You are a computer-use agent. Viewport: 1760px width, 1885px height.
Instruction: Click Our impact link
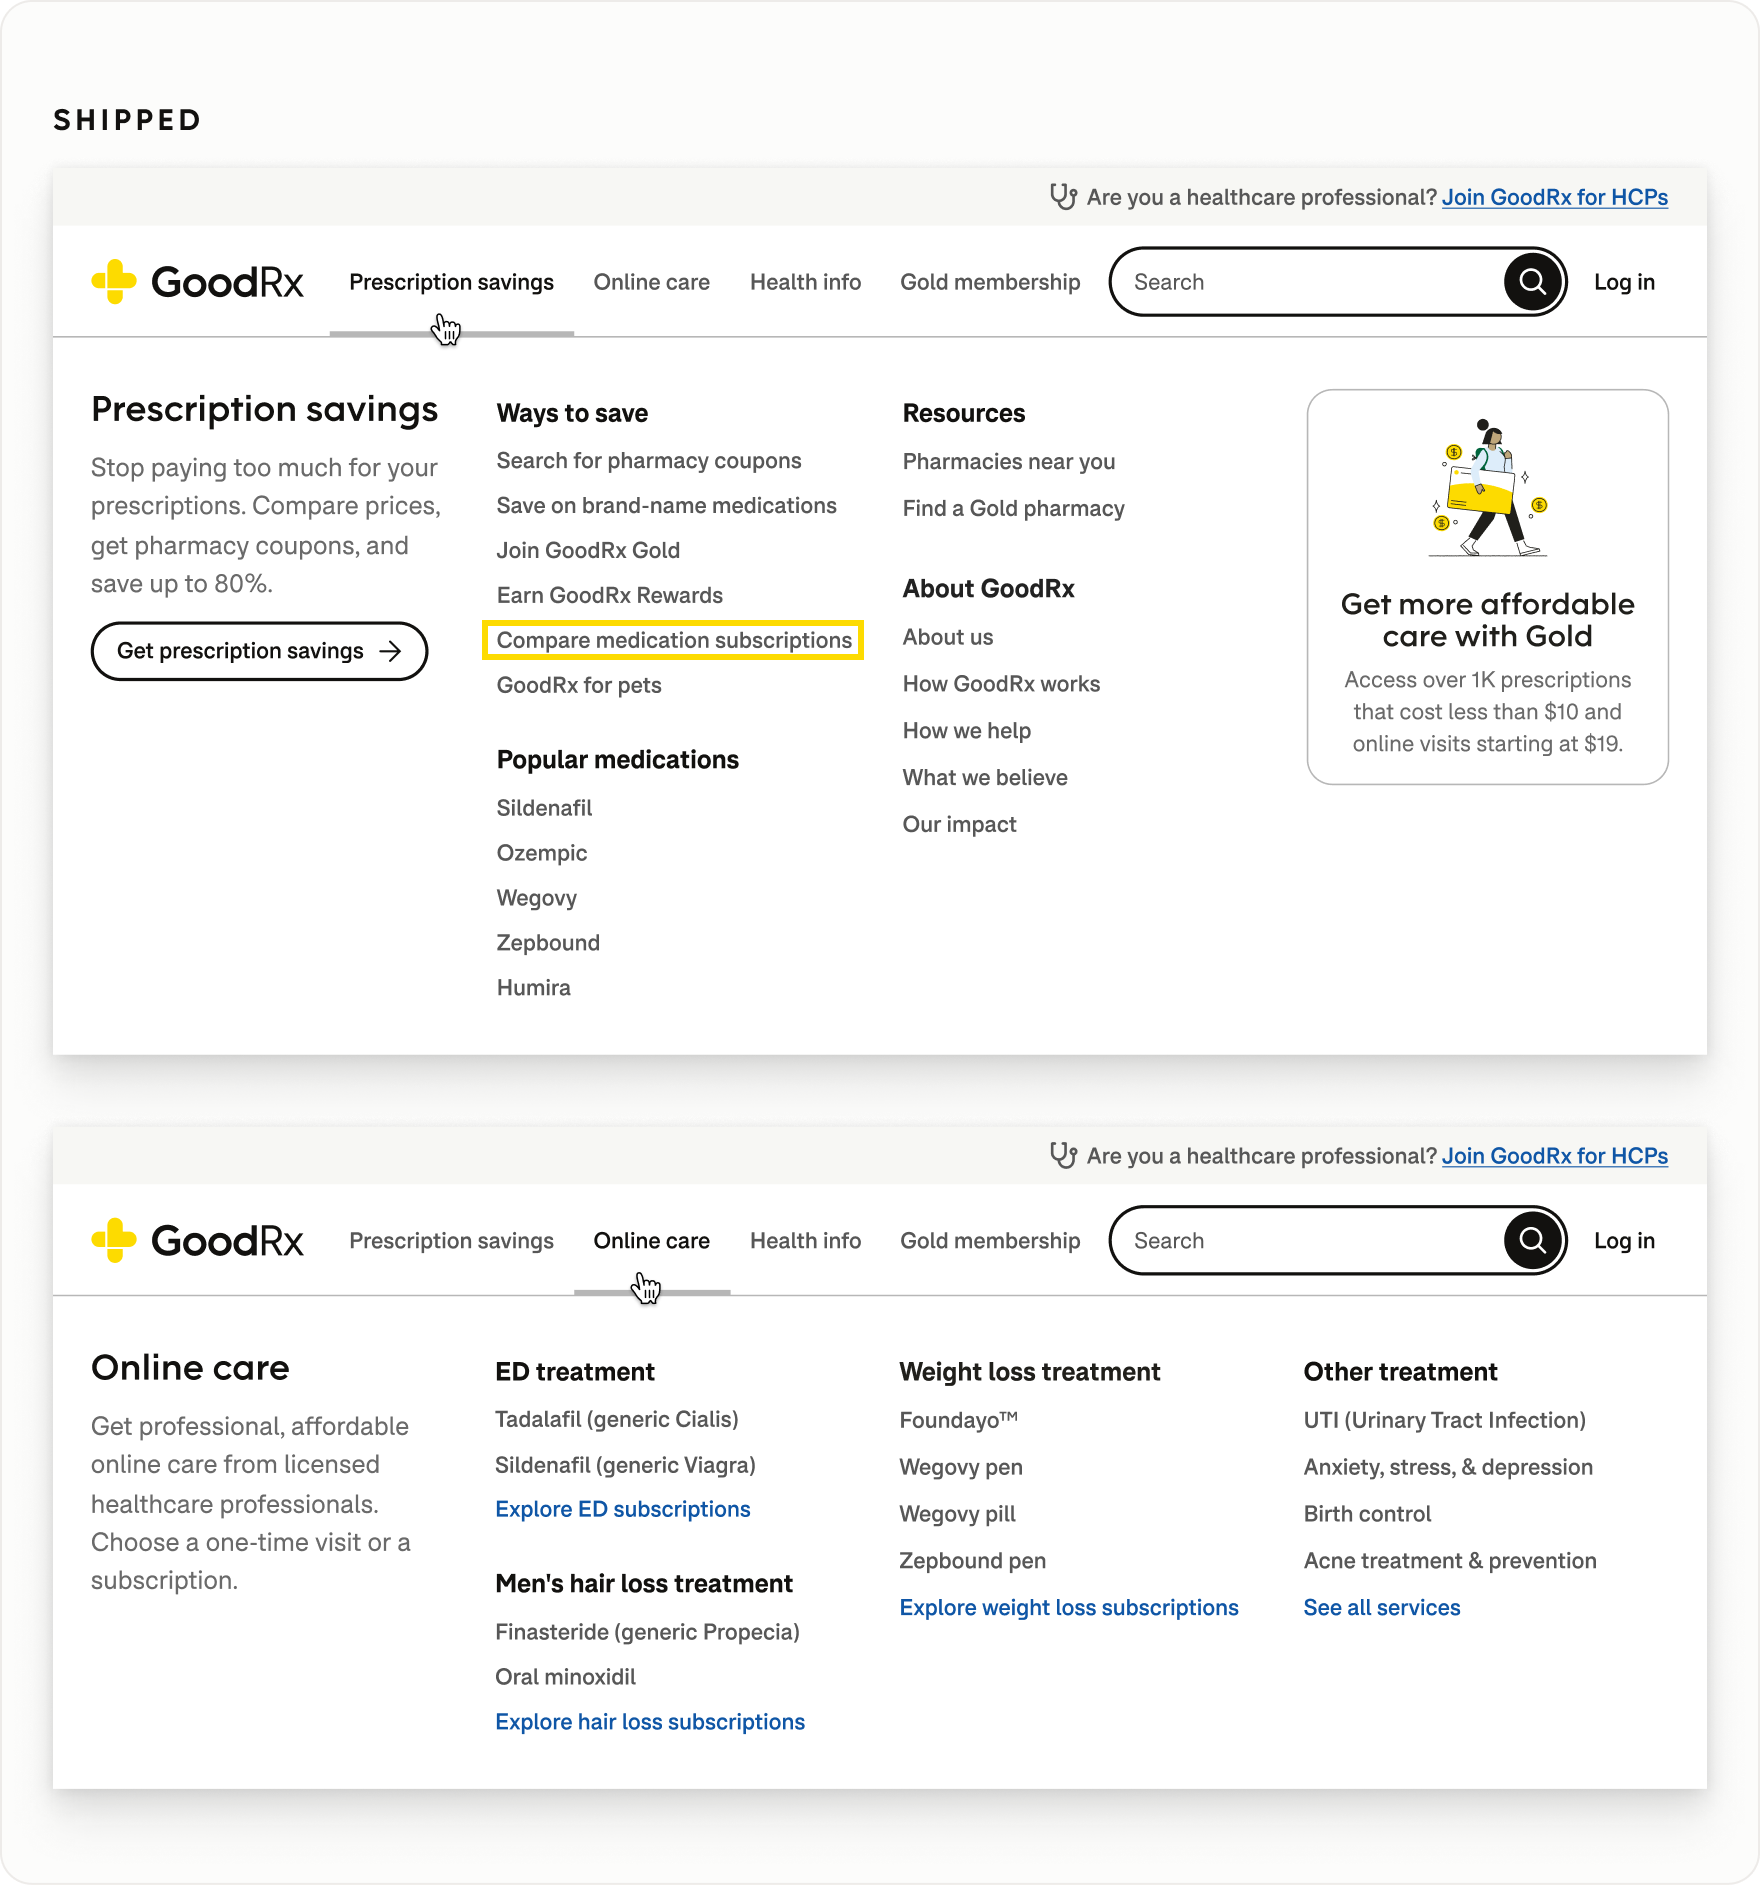[959, 824]
